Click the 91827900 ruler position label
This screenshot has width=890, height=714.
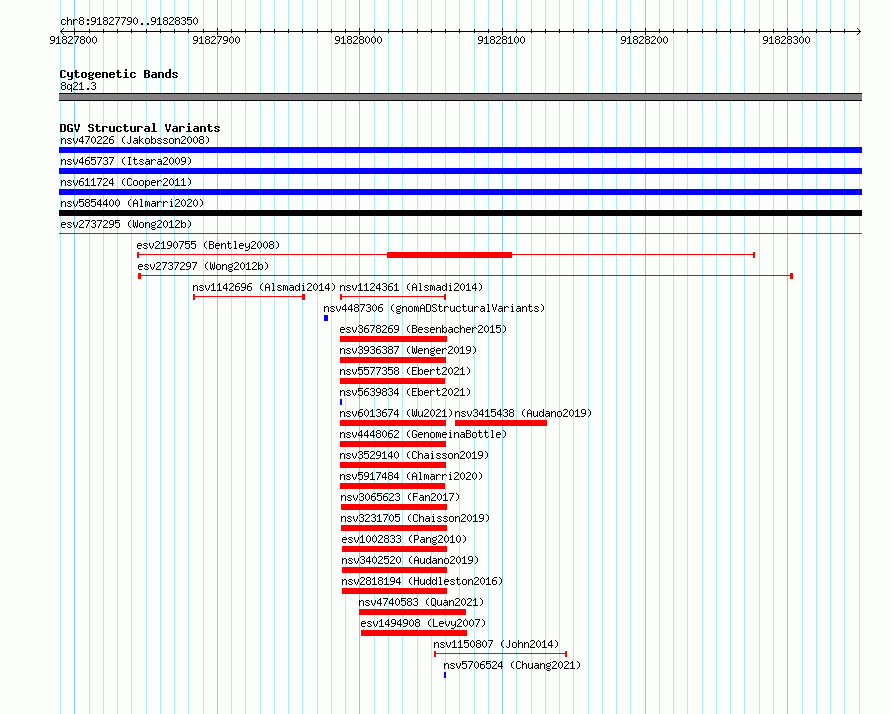pos(216,40)
